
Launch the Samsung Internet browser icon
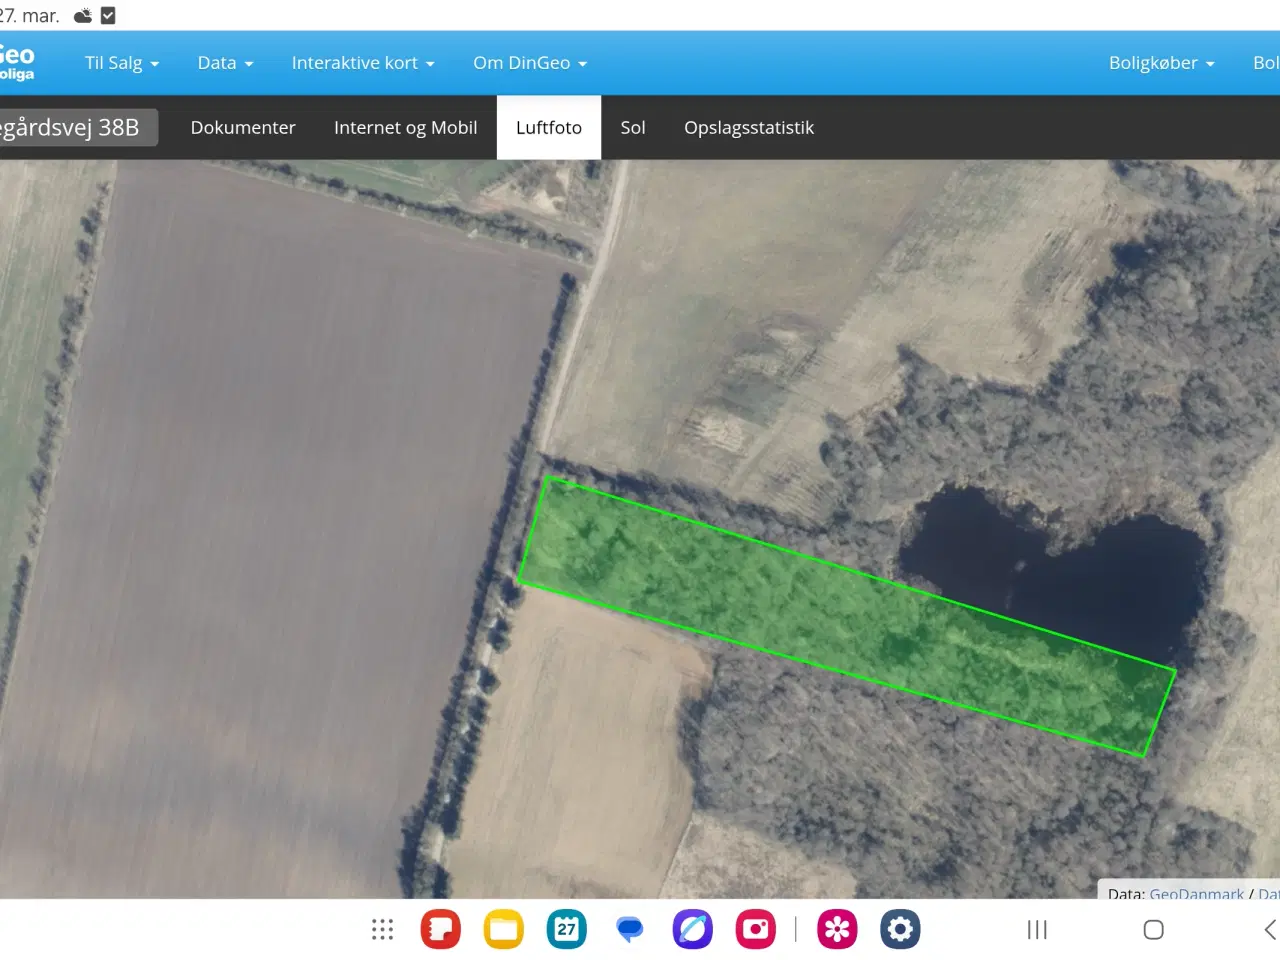point(693,930)
